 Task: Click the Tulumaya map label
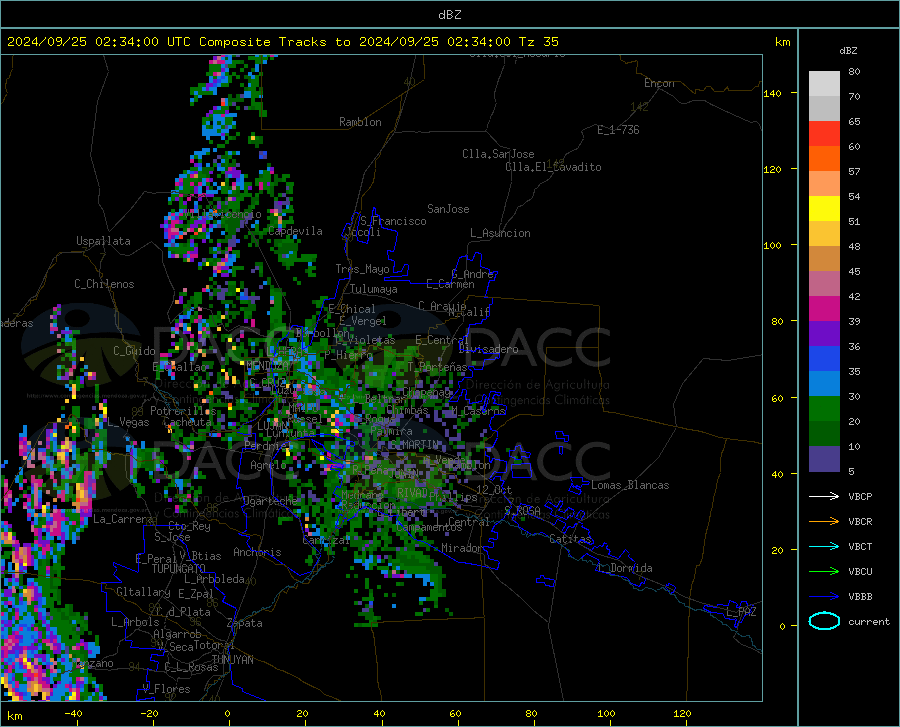(x=373, y=289)
